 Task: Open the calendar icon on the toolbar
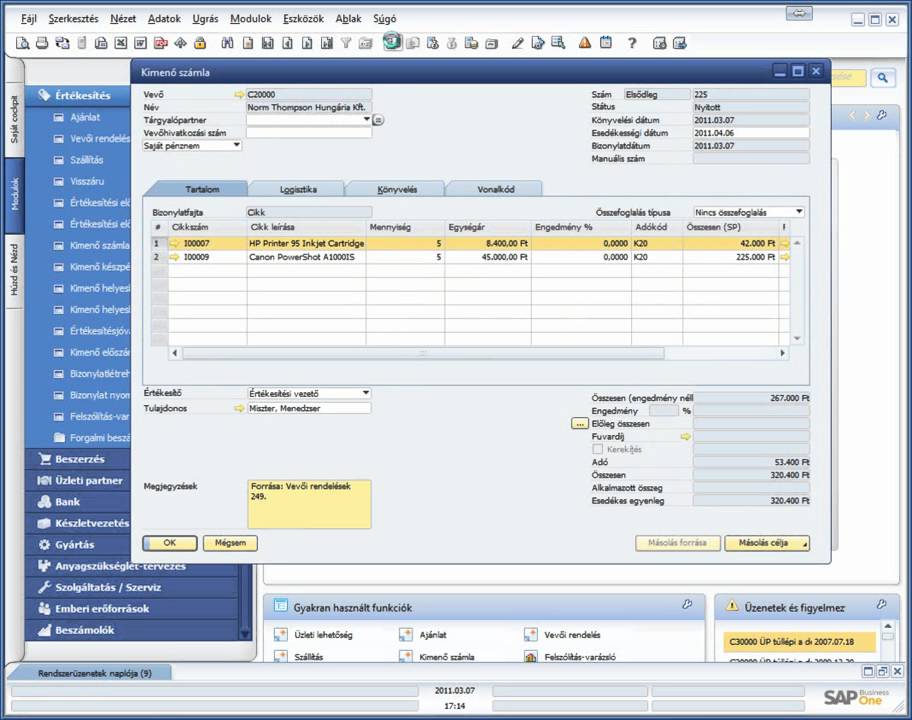(605, 43)
